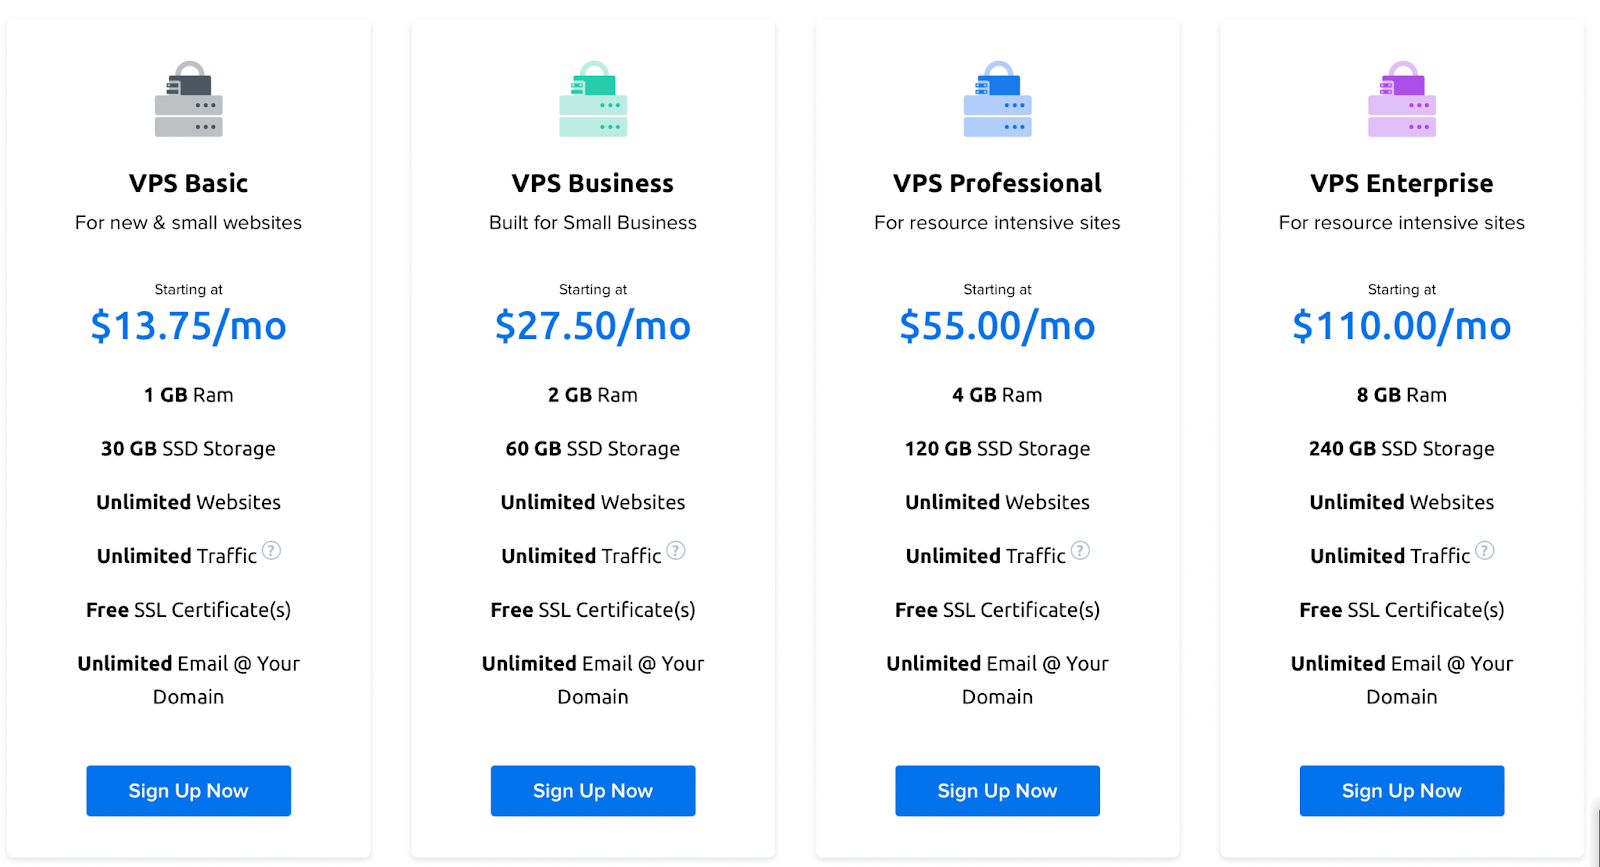The height and width of the screenshot is (867, 1600).
Task: Click the $13.75/mo price
Action: [x=188, y=326]
